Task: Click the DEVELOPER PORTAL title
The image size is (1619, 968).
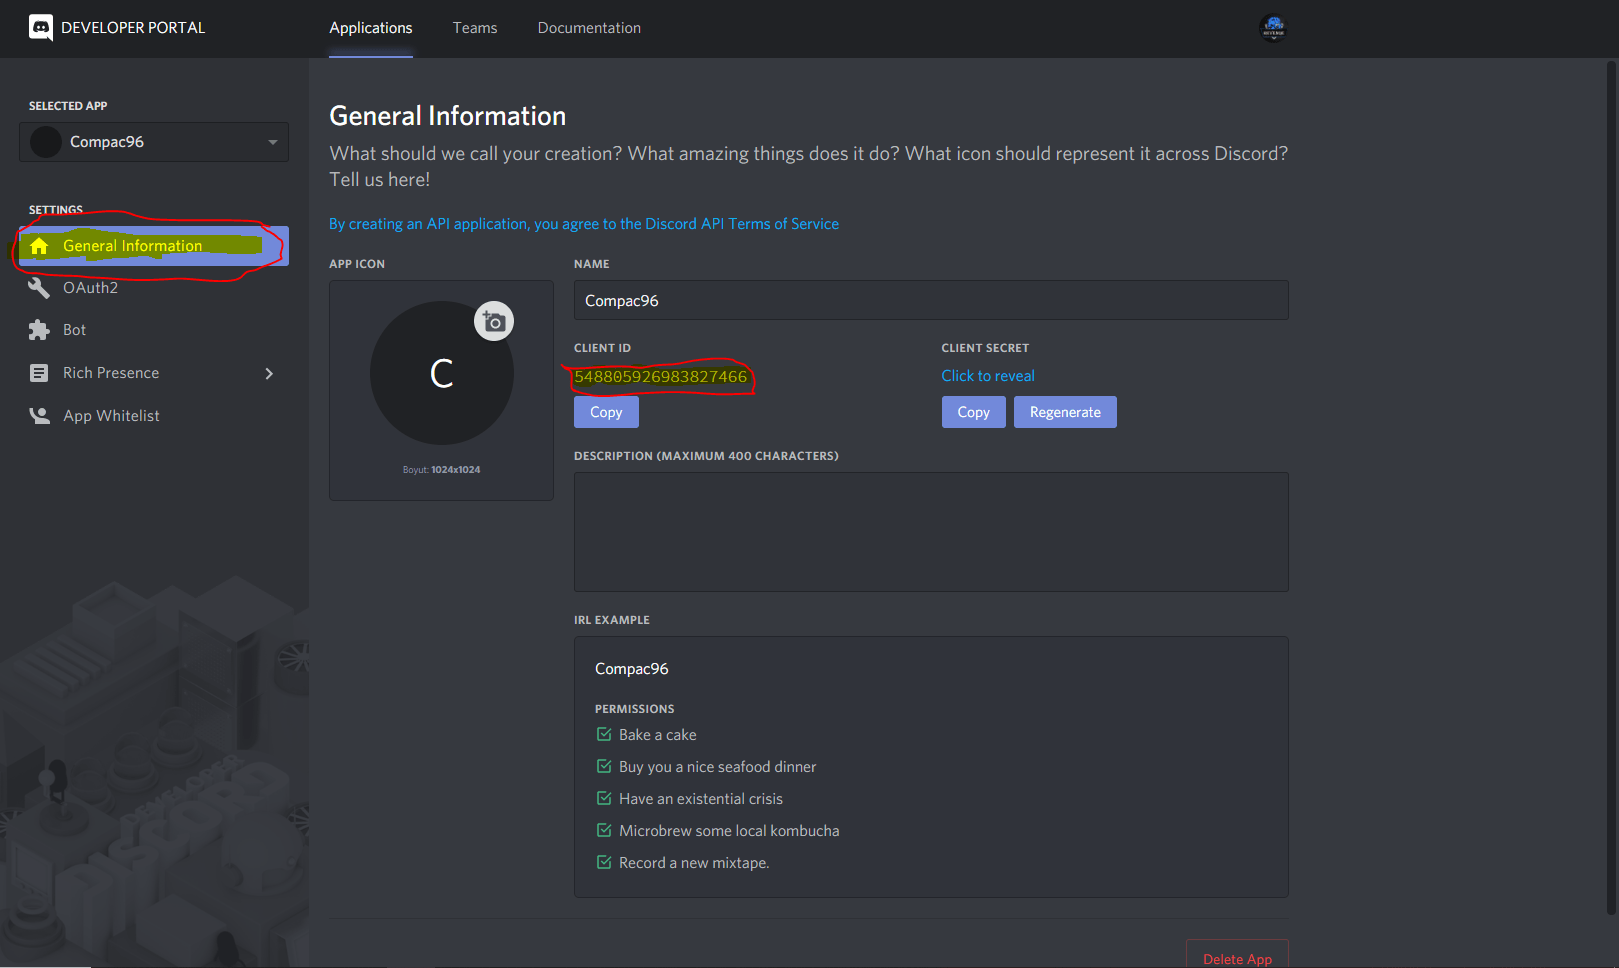Action: (x=133, y=28)
